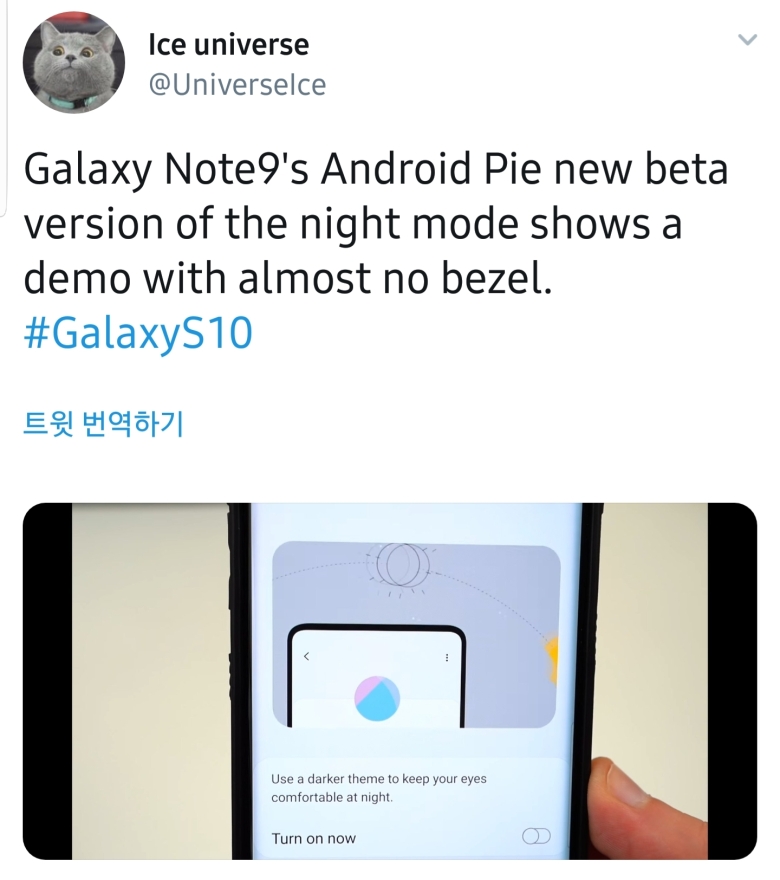Screen dimensions: 780x880
Task: Click the yellow sun icon in the illustration
Action: [550, 660]
